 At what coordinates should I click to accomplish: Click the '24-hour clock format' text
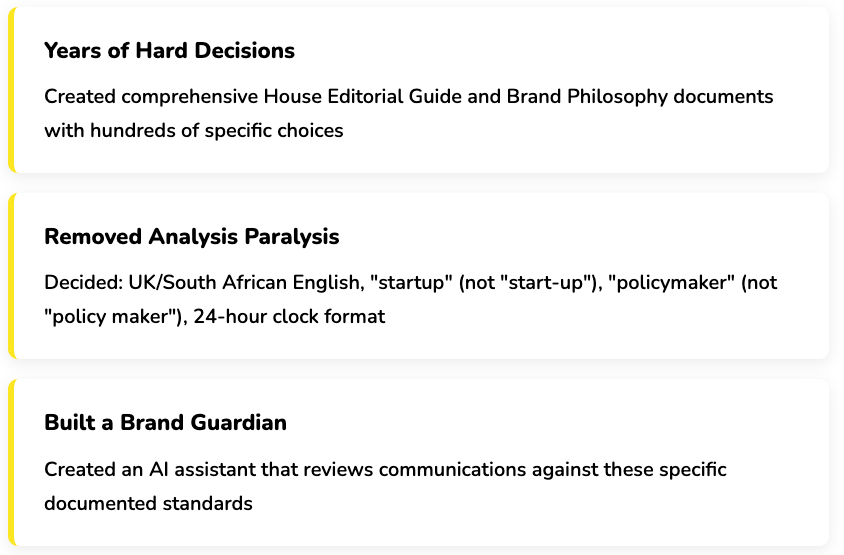(290, 317)
